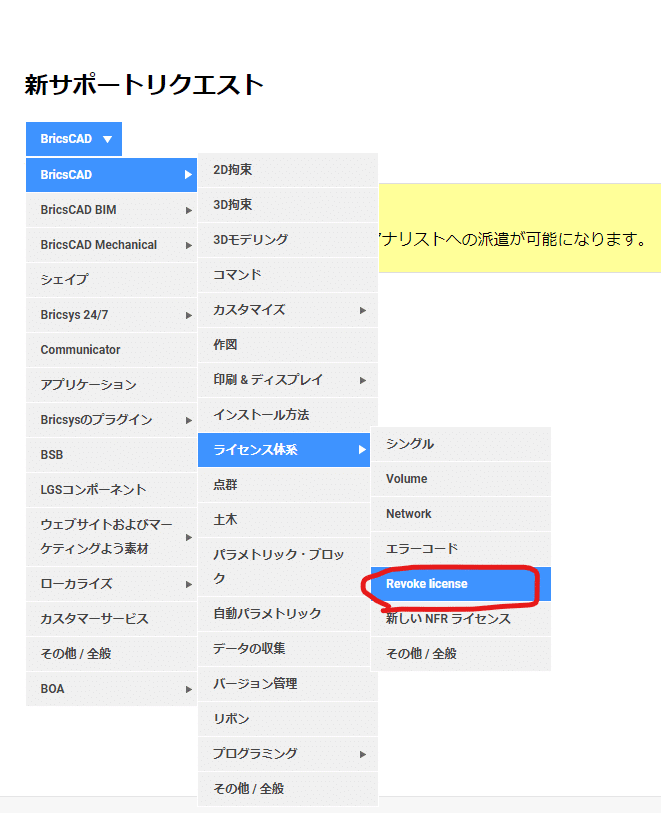661x813 pixels.
Task: Choose カスタマーサービス in the list
Action: (x=111, y=619)
